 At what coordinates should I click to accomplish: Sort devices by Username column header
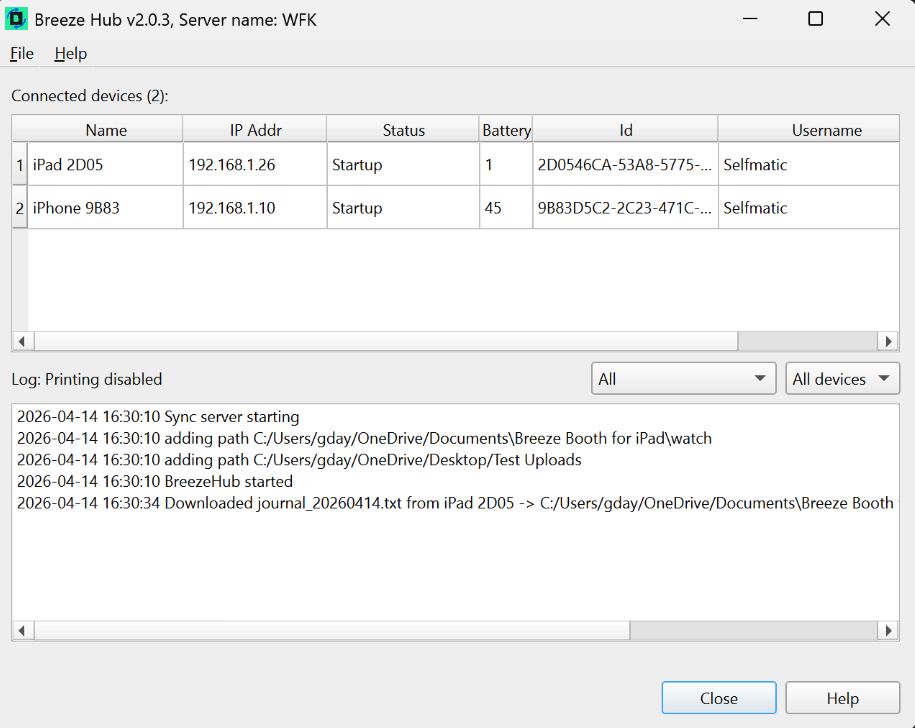809,130
